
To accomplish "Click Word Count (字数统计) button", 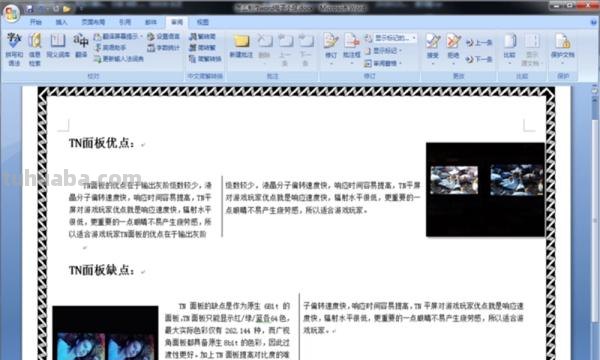I will pyautogui.click(x=164, y=48).
